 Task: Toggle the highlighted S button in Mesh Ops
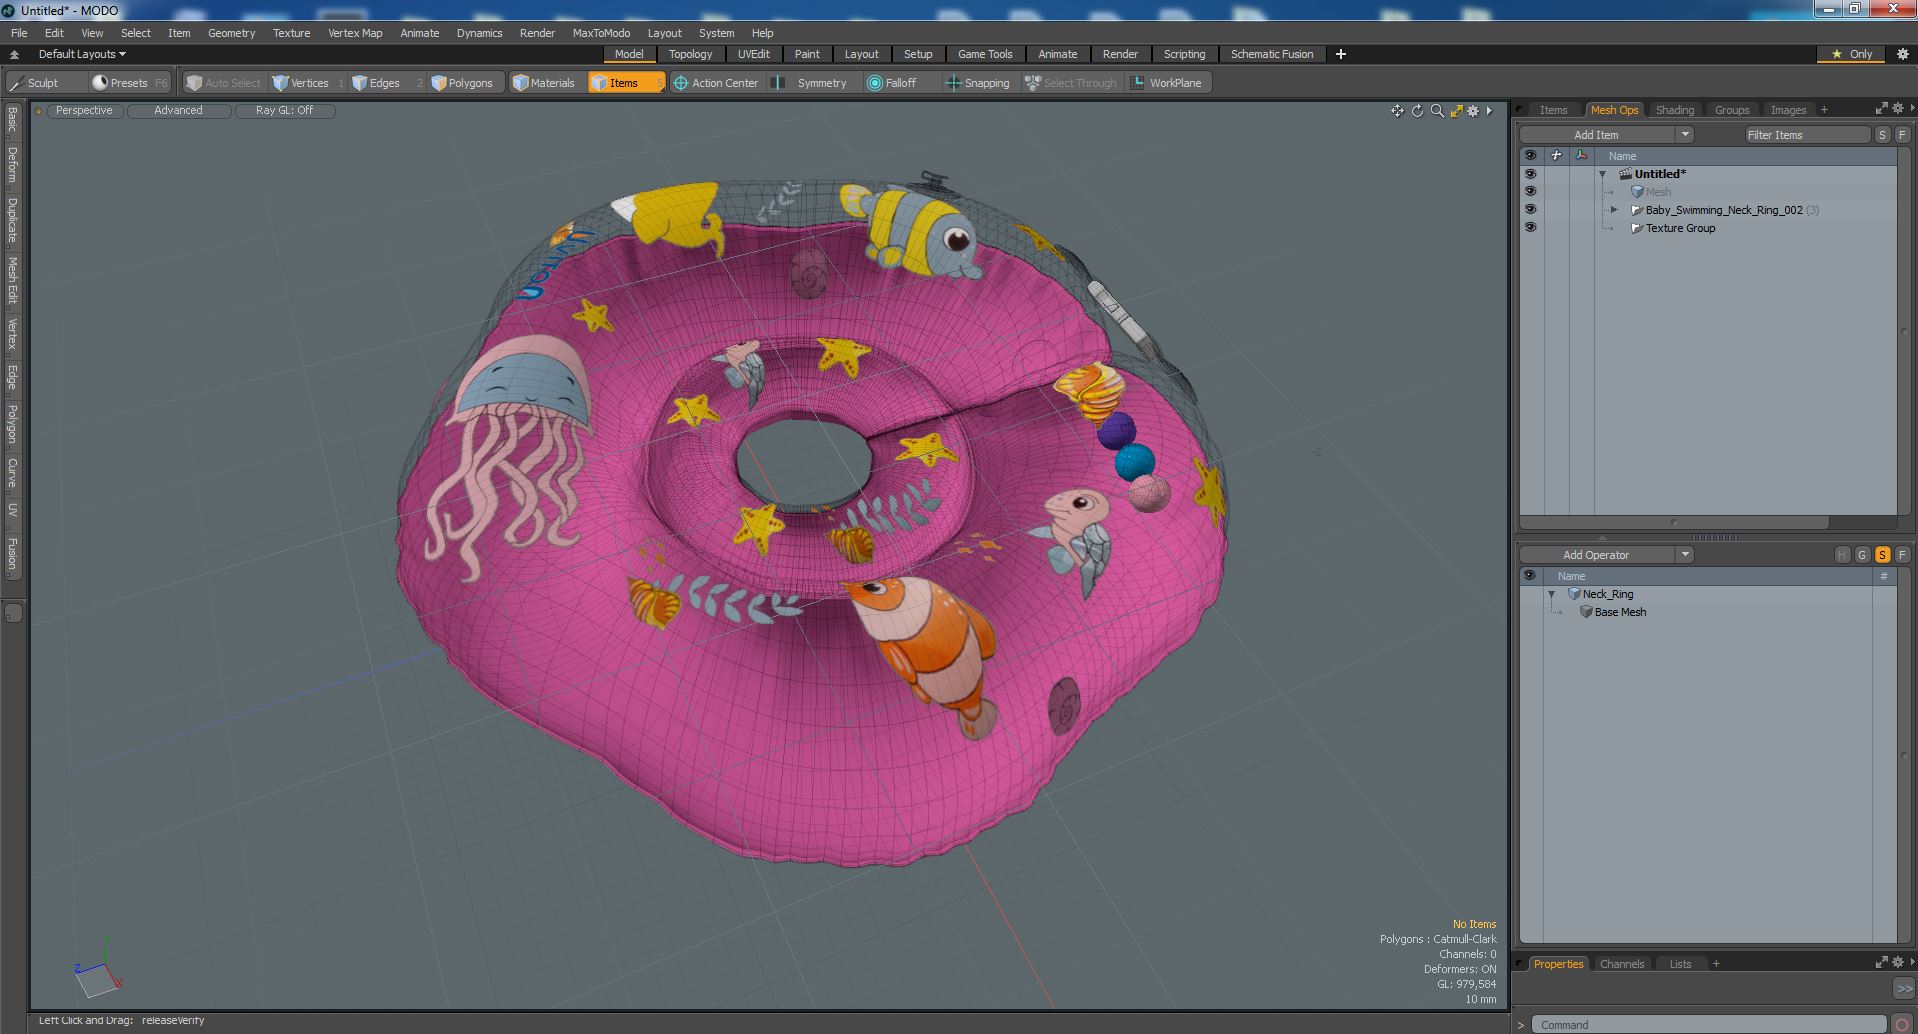click(x=1882, y=555)
